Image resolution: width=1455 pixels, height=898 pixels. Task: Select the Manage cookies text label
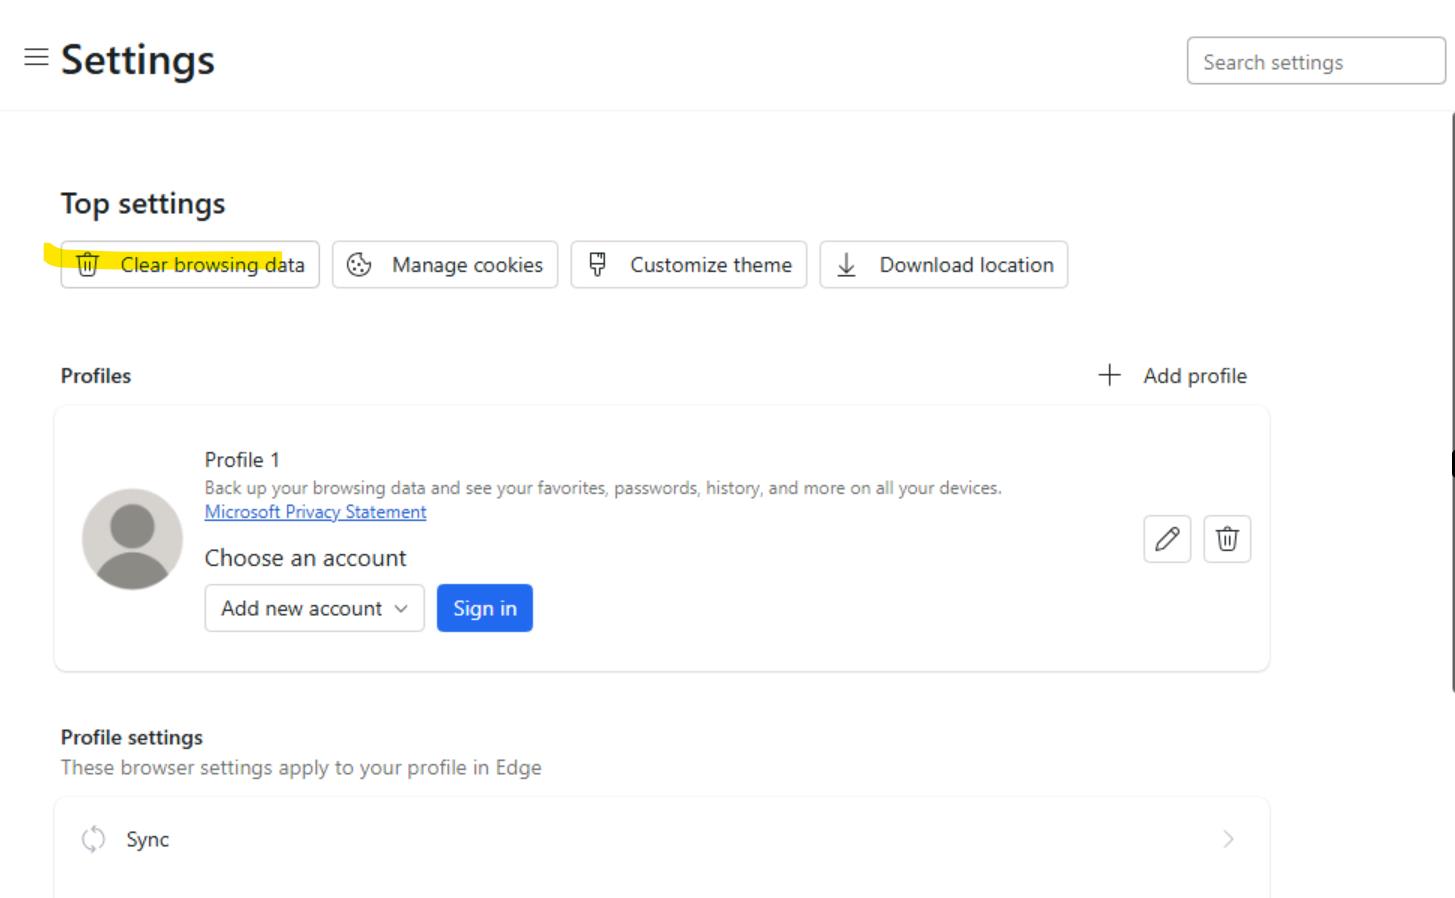coord(467,265)
